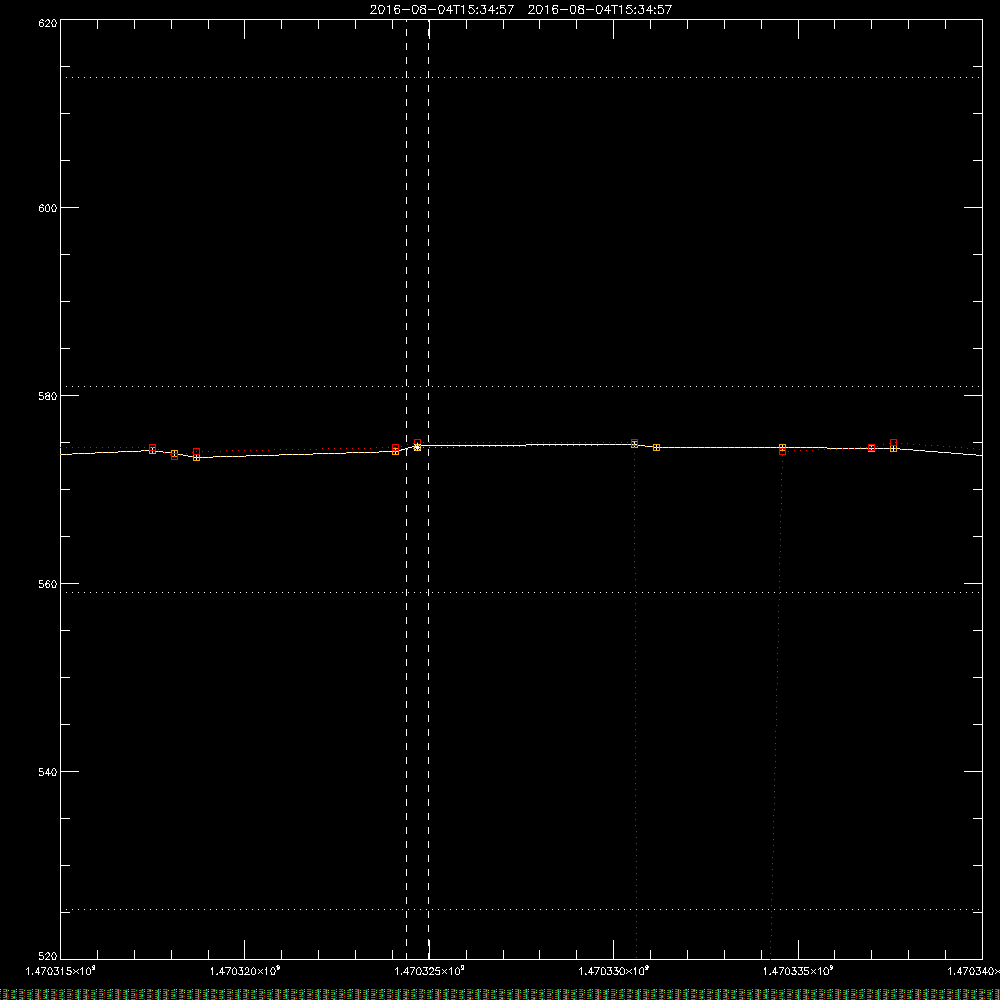Image resolution: width=1000 pixels, height=1000 pixels.
Task: Select the 600 y-axis label
Action: pyautogui.click(x=48, y=208)
